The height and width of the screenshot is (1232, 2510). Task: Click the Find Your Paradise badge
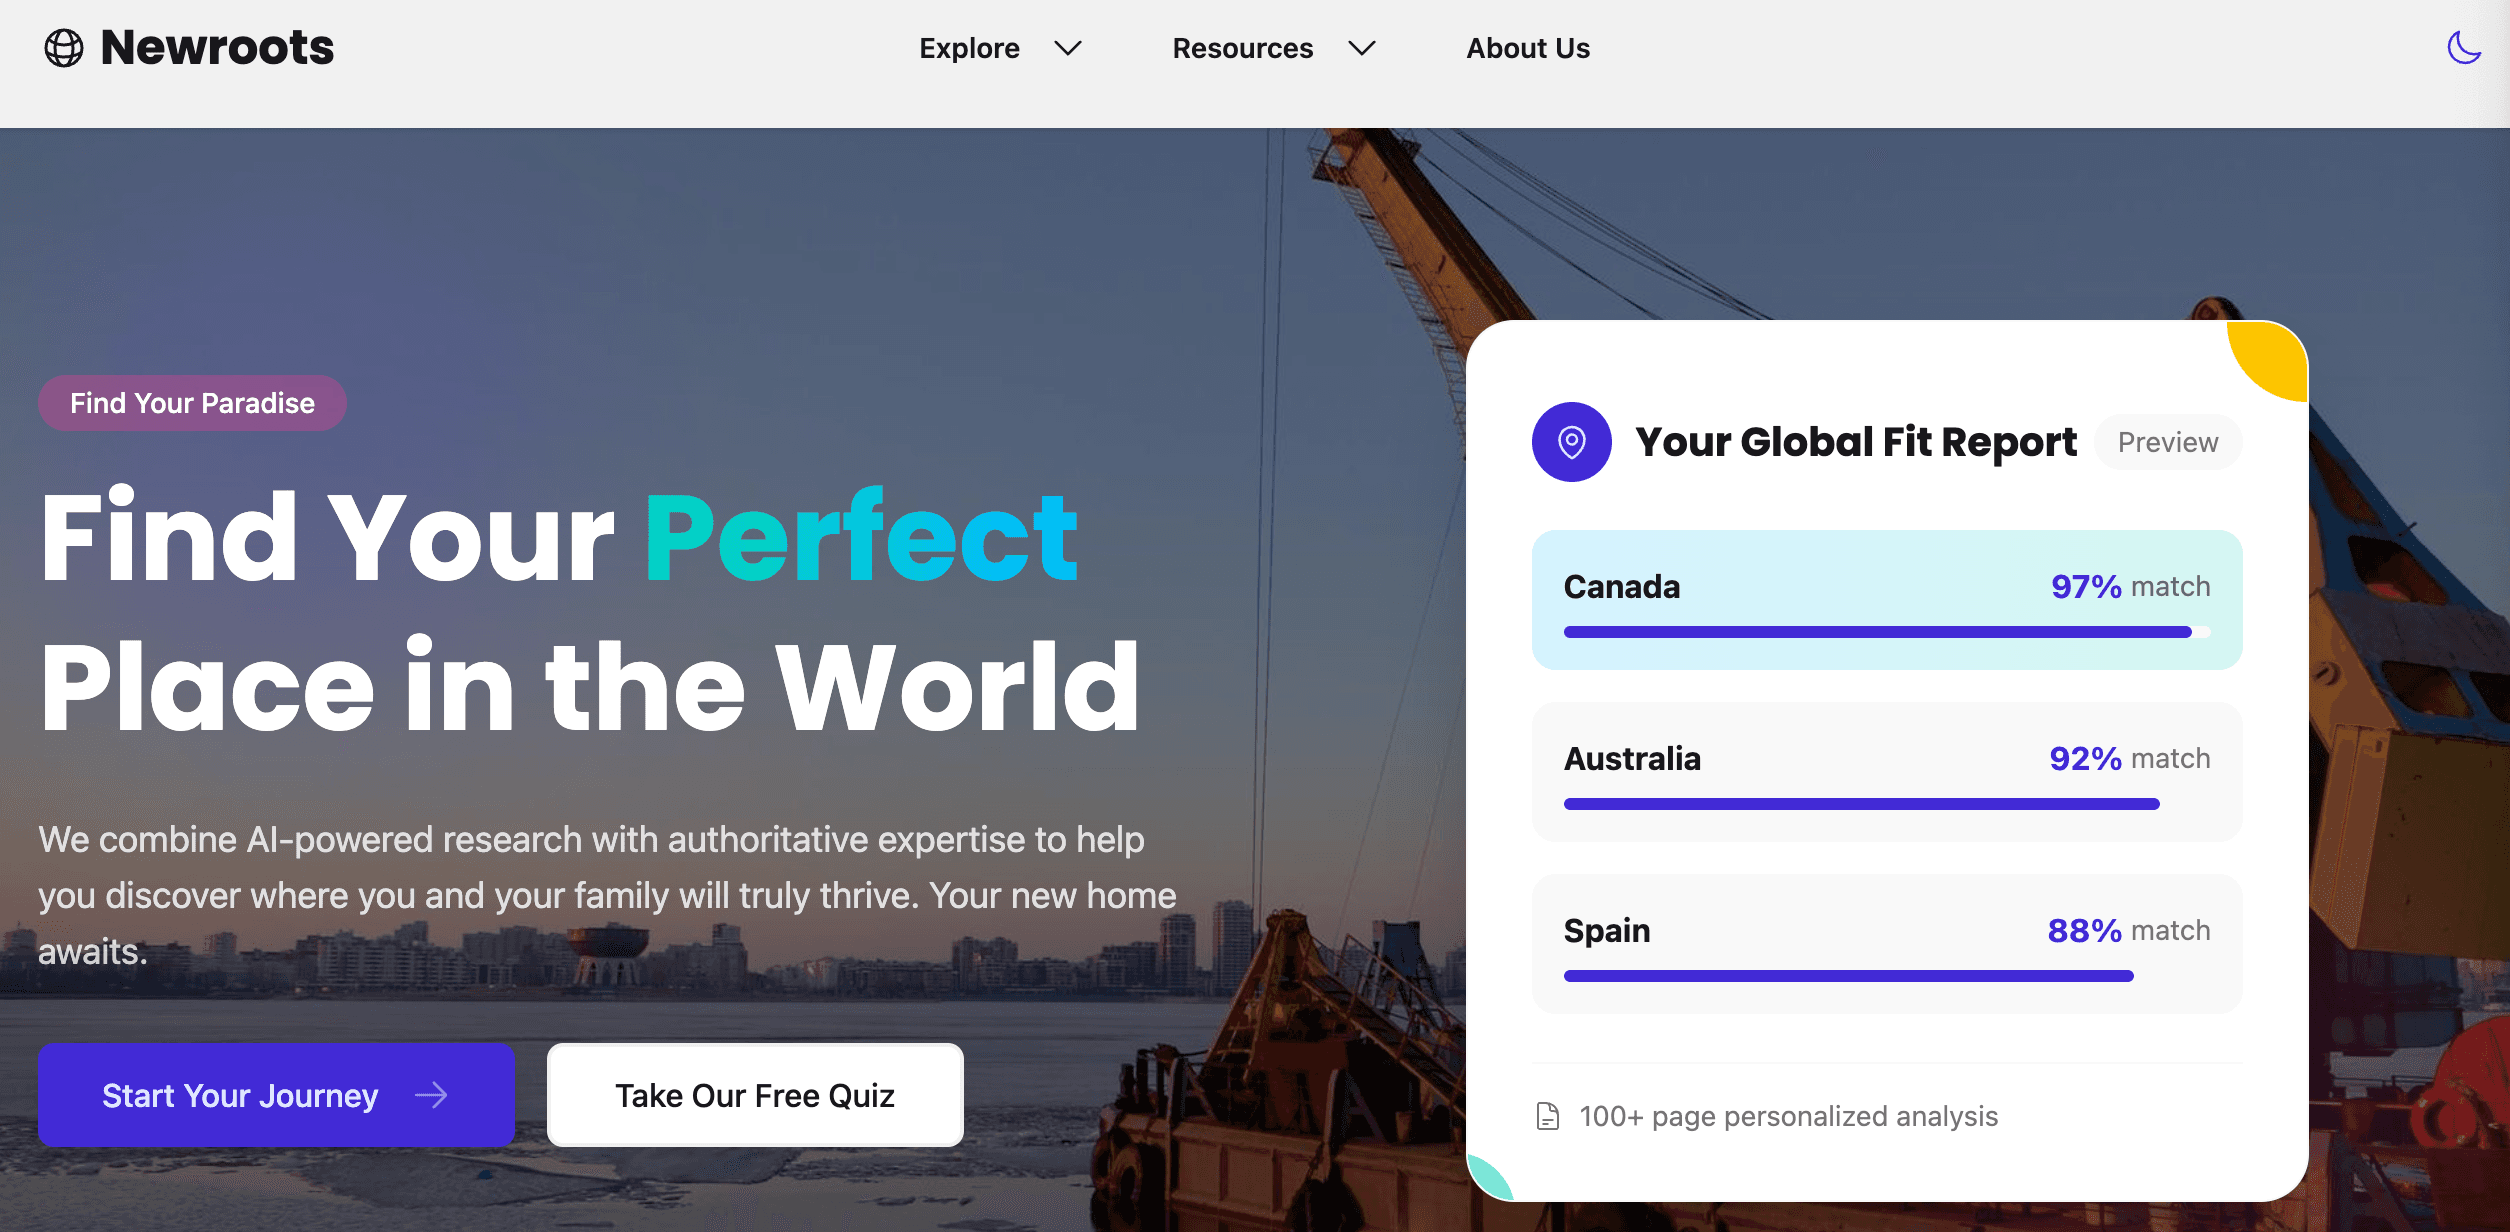click(x=192, y=403)
